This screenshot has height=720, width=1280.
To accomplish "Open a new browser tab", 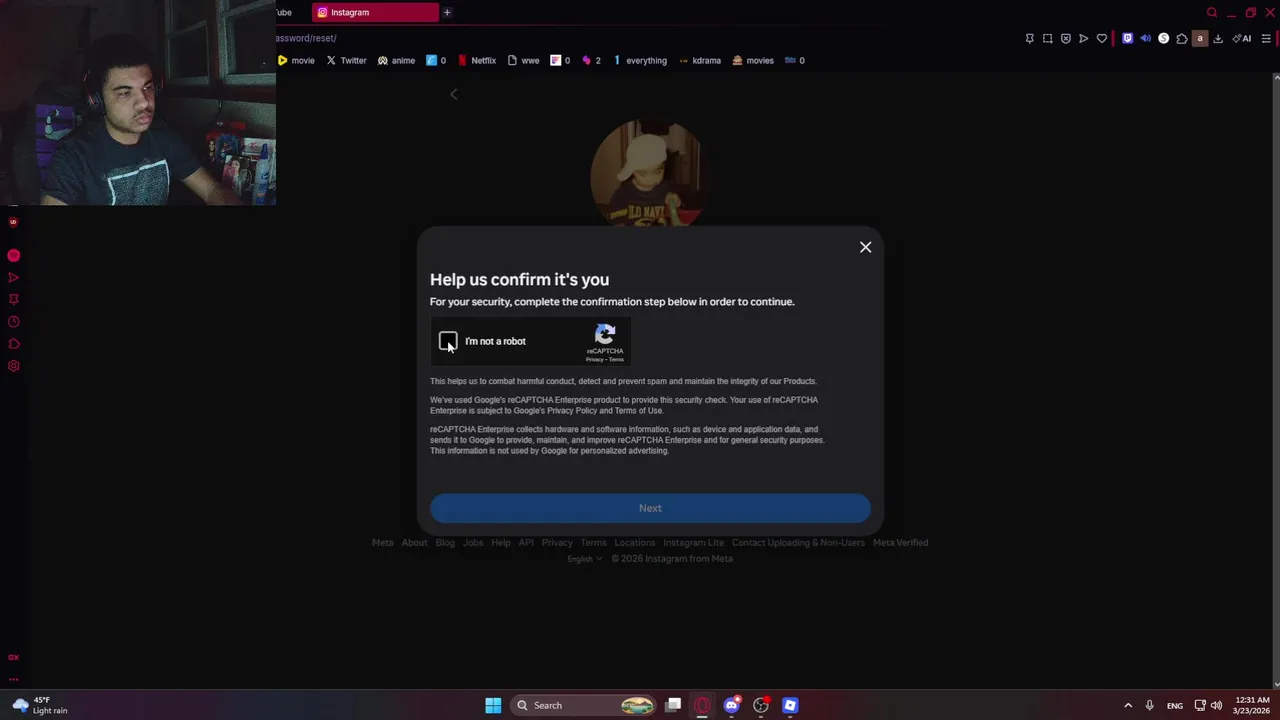I will coord(447,12).
